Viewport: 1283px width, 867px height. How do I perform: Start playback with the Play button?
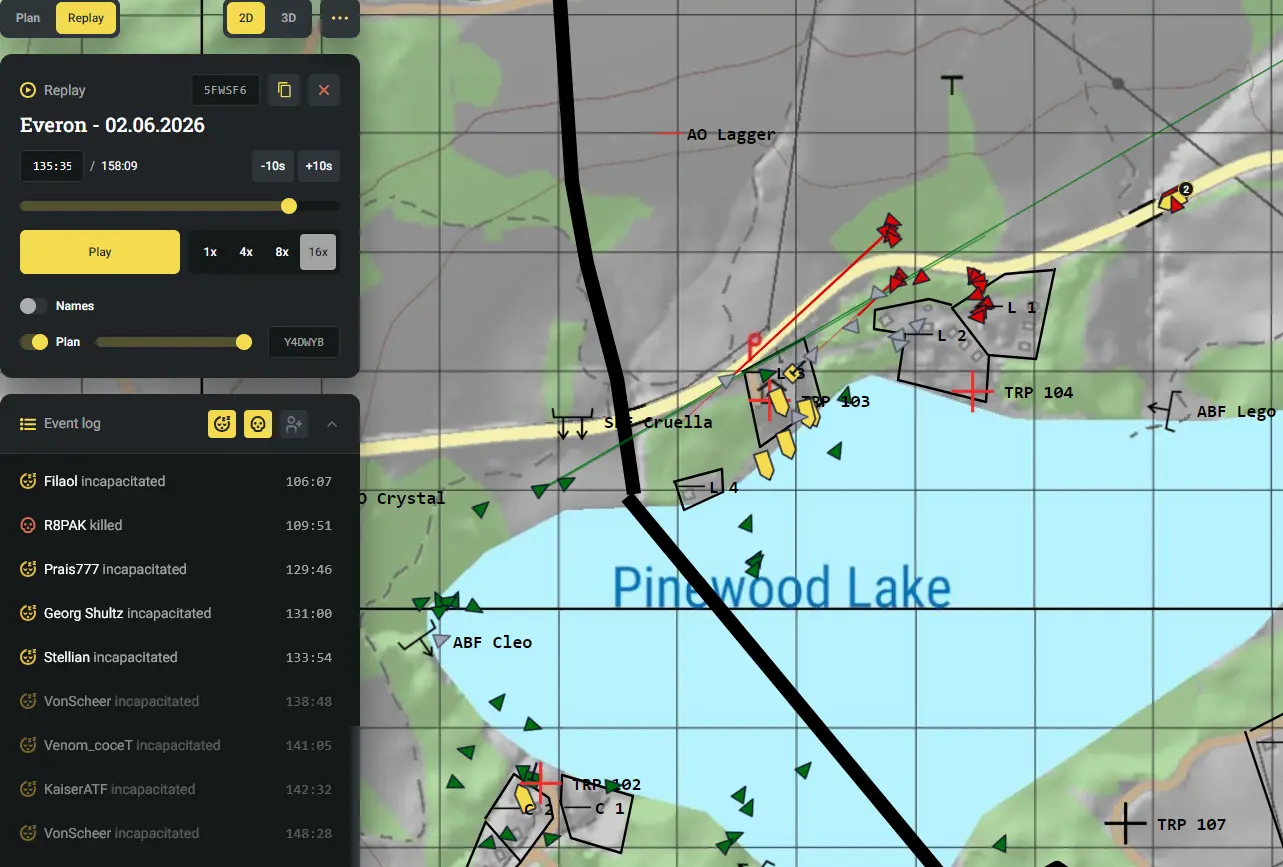tap(100, 252)
